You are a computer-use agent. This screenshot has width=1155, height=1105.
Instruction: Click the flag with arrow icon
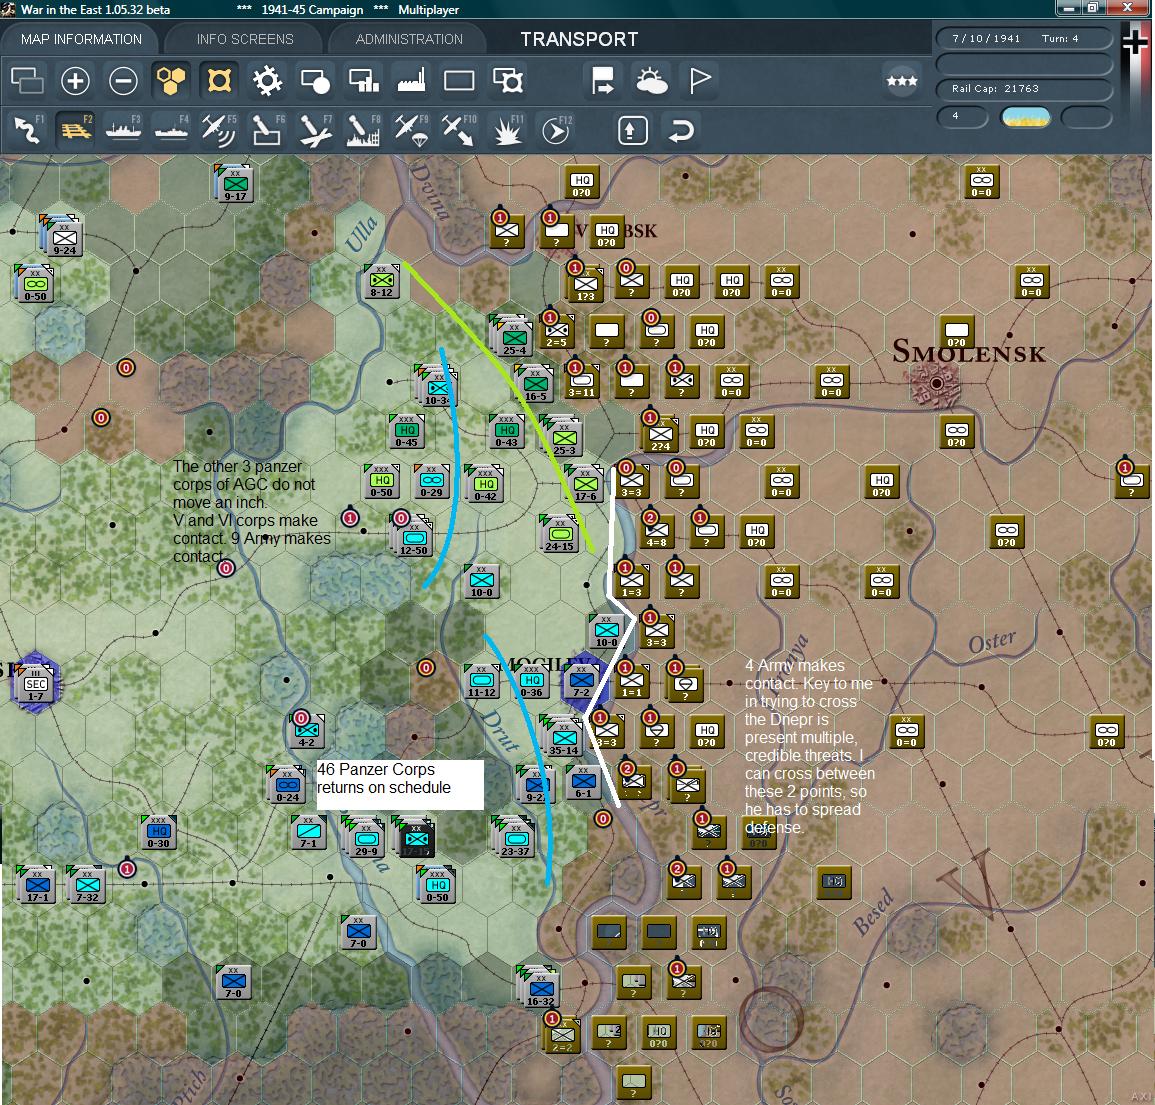603,80
